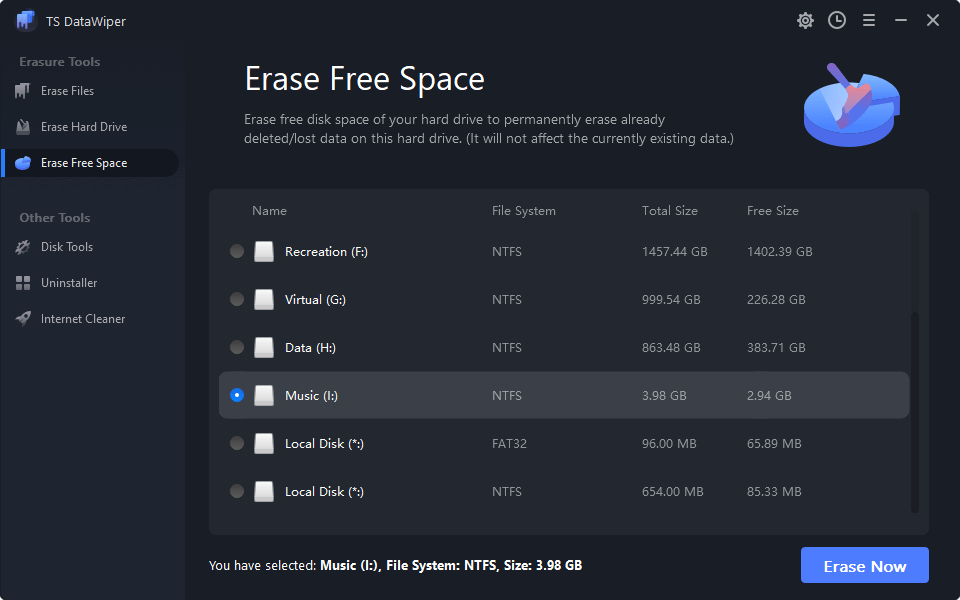Screen dimensions: 960x600
Task: Select the FAT32 Local Disk radio button
Action: tap(237, 444)
